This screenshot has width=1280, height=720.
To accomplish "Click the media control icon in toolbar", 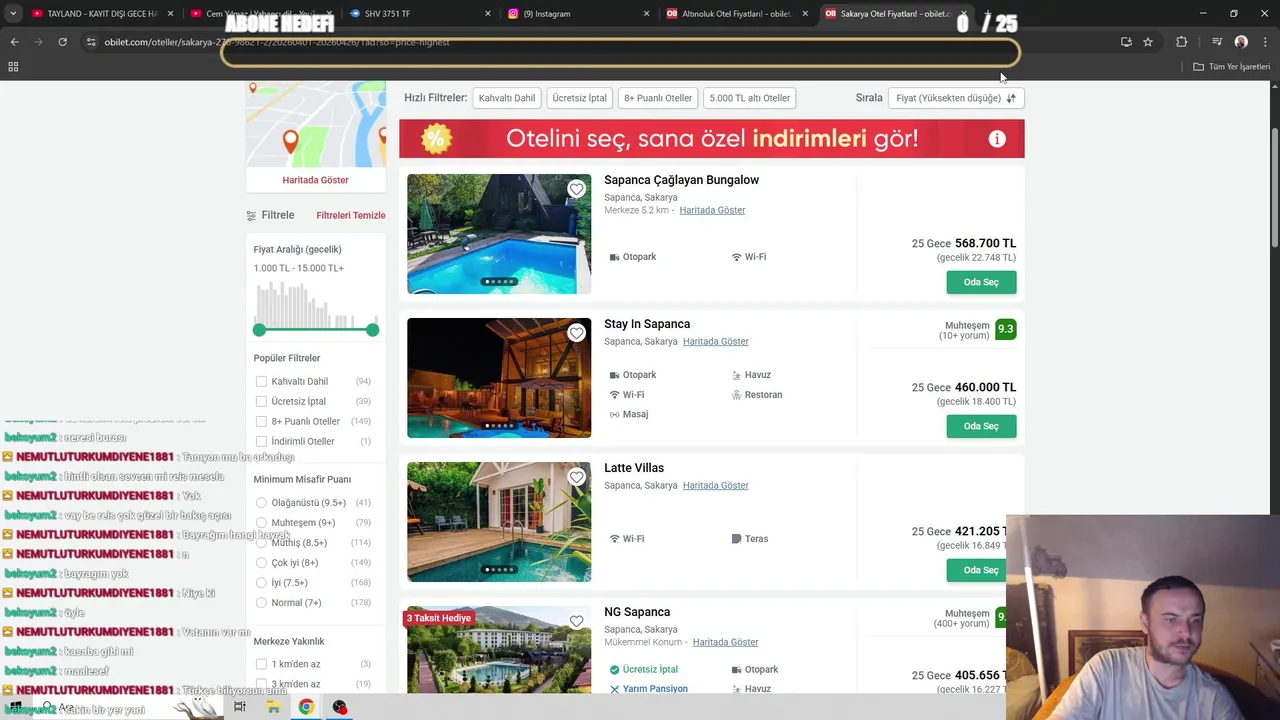I will point(1217,42).
